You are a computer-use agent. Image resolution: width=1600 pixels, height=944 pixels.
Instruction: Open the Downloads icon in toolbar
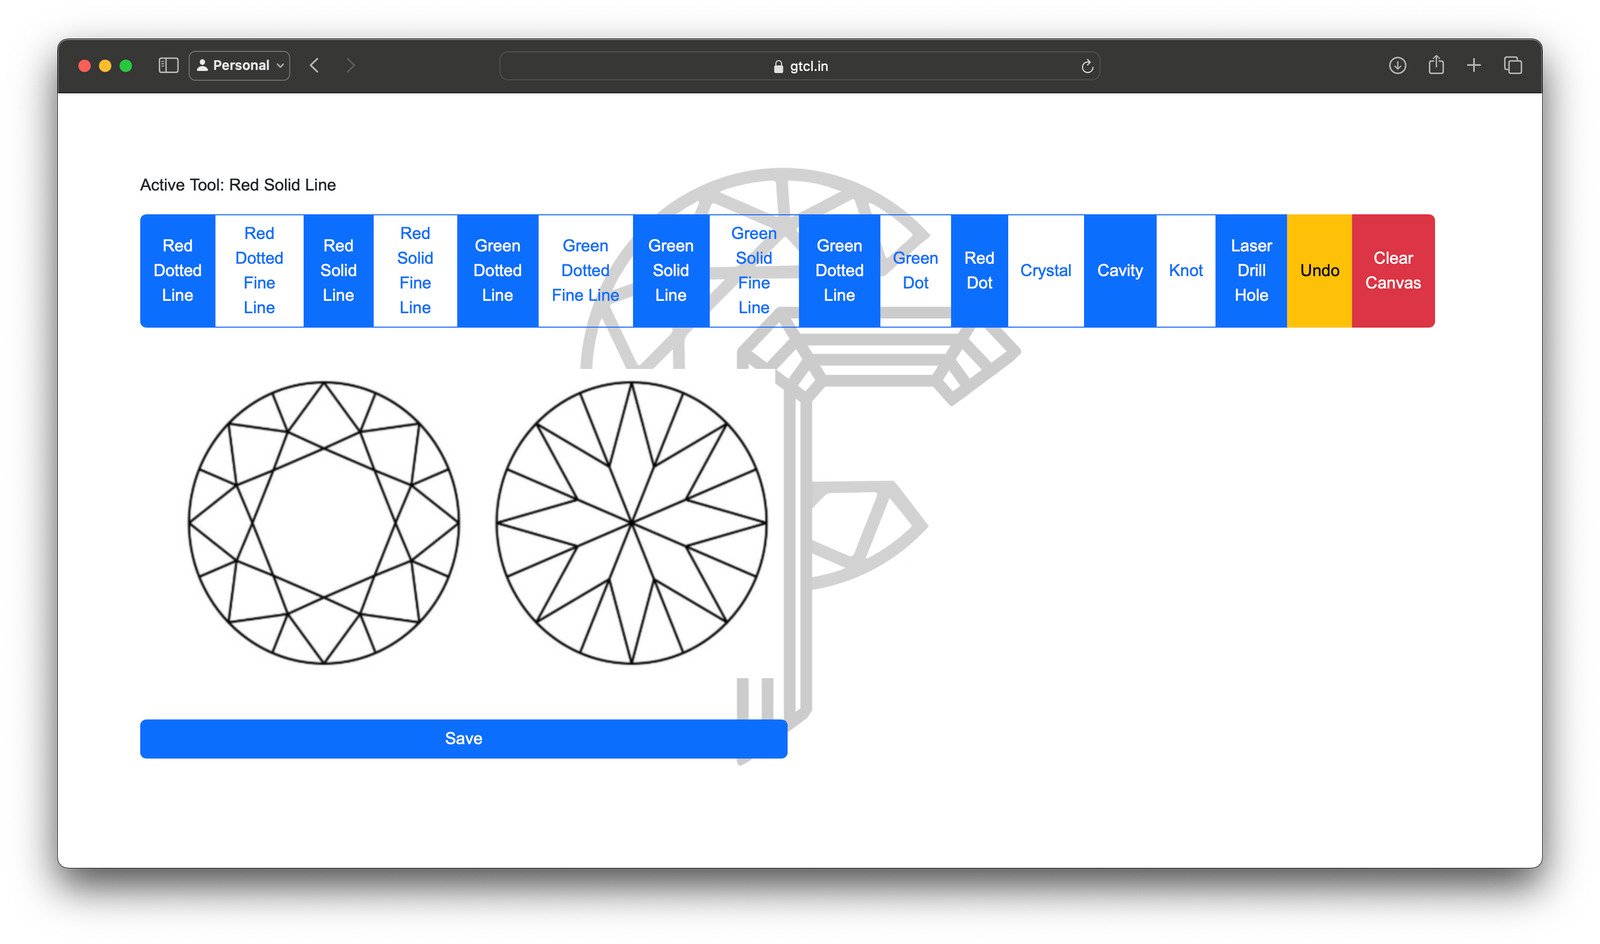coord(1397,65)
